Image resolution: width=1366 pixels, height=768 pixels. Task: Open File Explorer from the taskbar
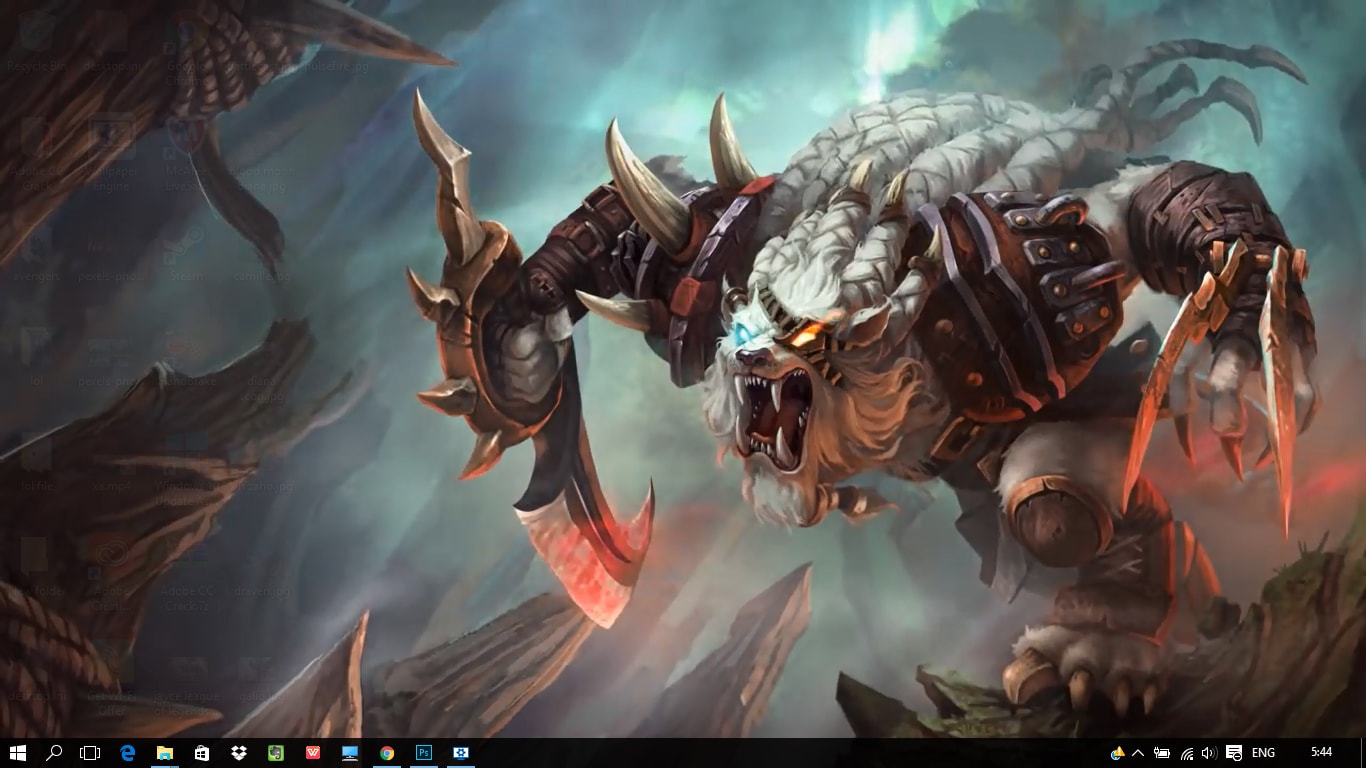click(163, 753)
